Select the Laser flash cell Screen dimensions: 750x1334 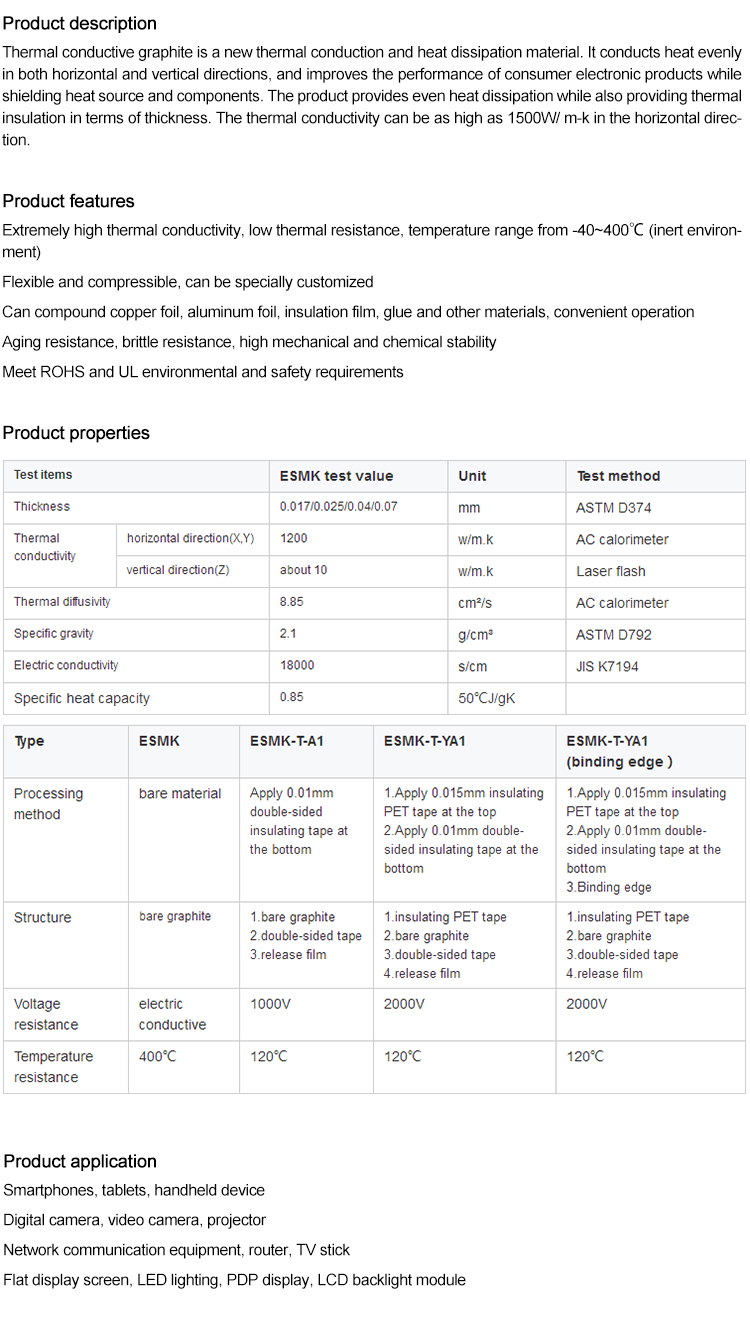tap(611, 572)
